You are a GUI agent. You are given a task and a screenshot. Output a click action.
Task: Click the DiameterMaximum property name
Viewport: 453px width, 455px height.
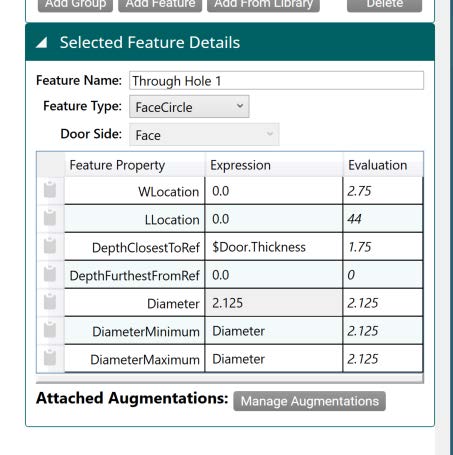[x=145, y=360]
